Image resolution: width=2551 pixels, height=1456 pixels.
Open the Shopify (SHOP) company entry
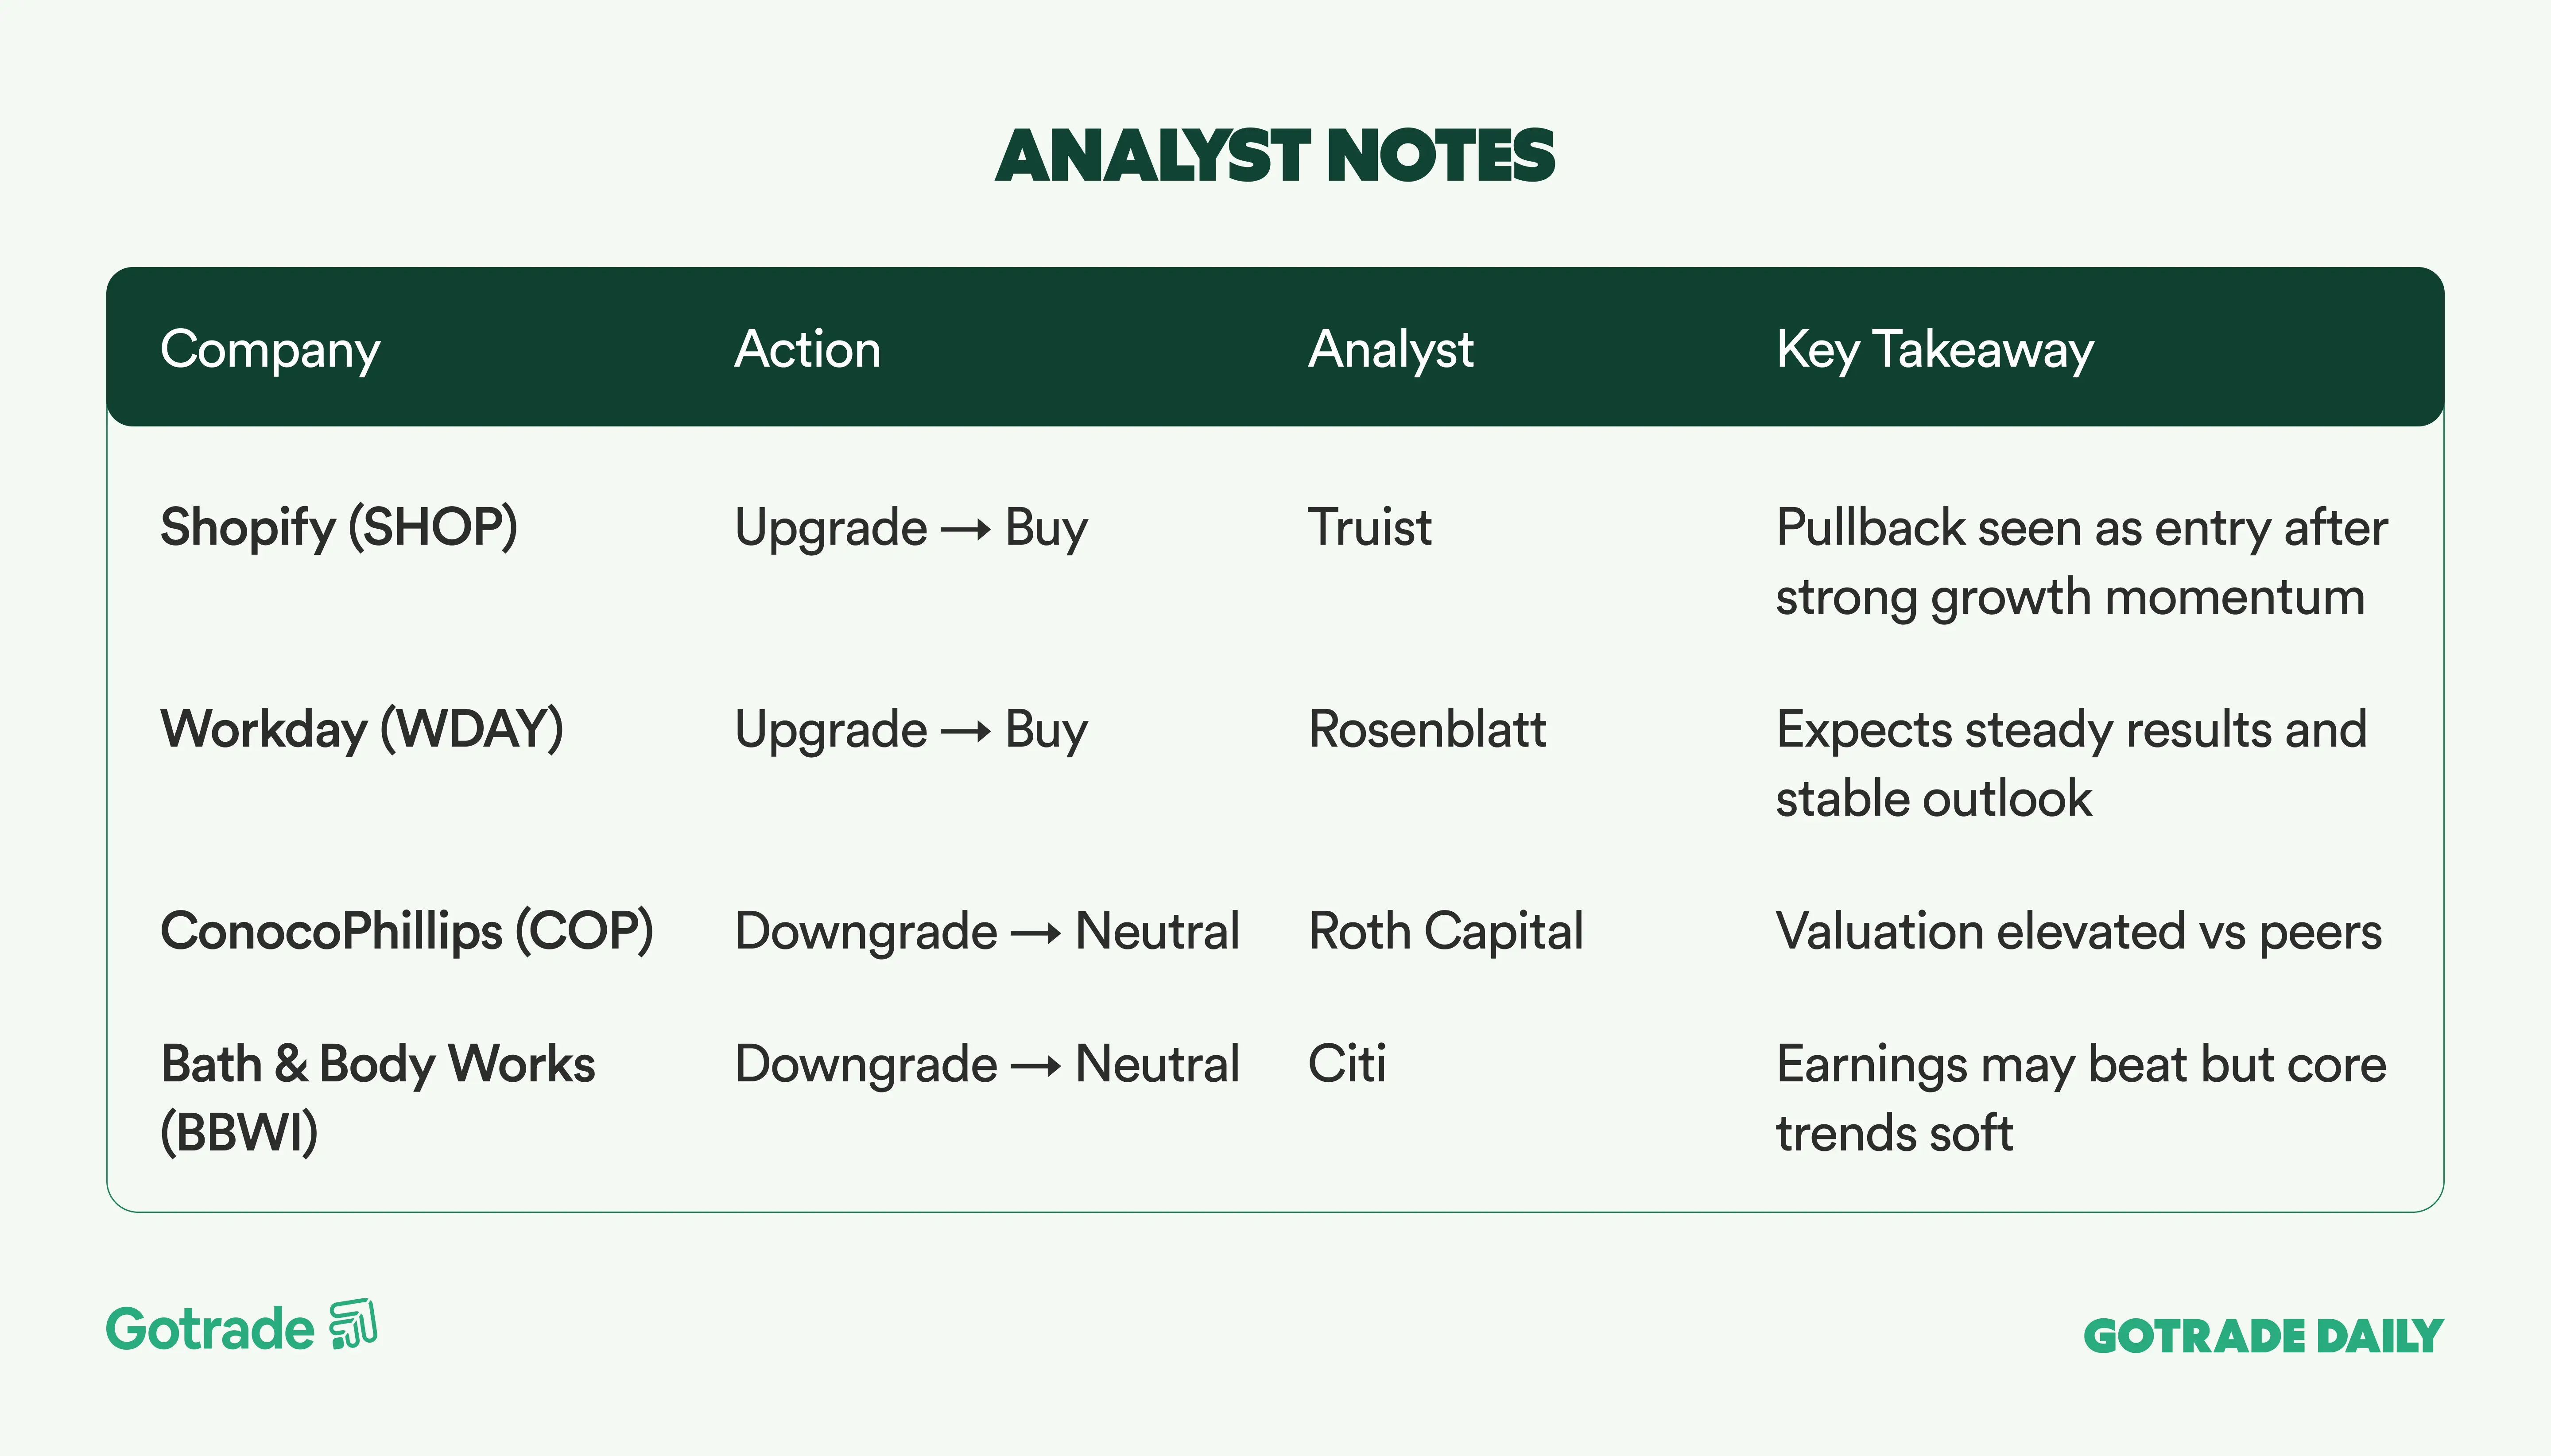(339, 527)
